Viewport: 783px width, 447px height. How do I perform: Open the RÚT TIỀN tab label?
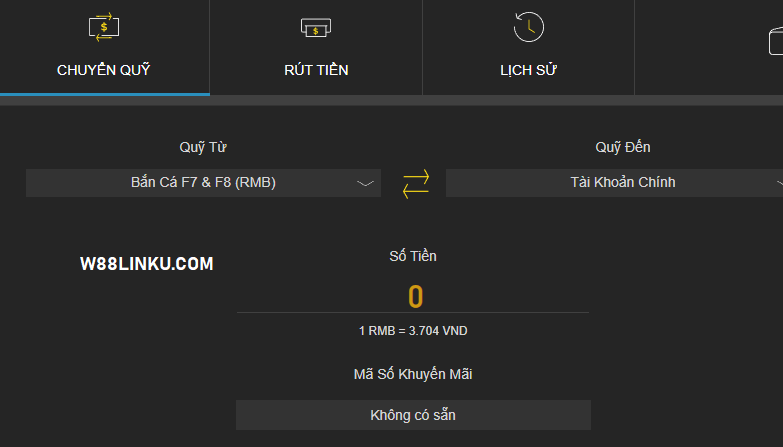click(x=316, y=70)
